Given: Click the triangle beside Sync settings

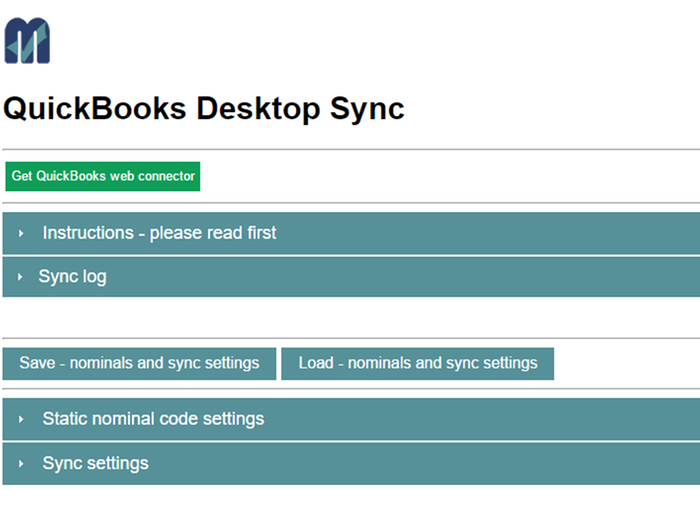Looking at the screenshot, I should click(21, 464).
